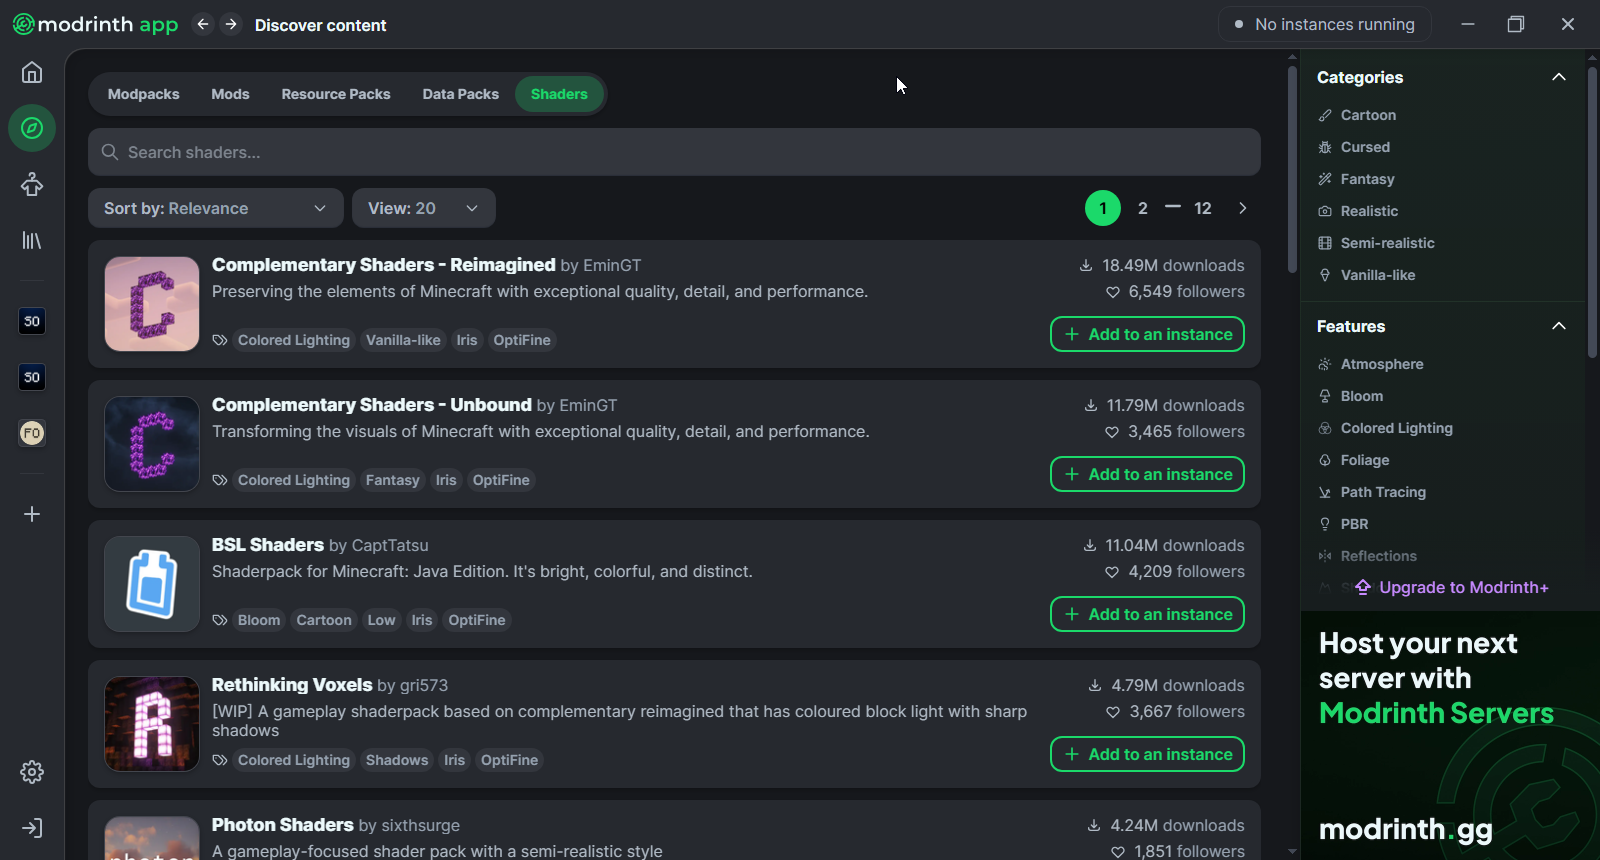Open the FO instance avatar in sidebar
Image resolution: width=1600 pixels, height=860 pixels.
pos(32,433)
